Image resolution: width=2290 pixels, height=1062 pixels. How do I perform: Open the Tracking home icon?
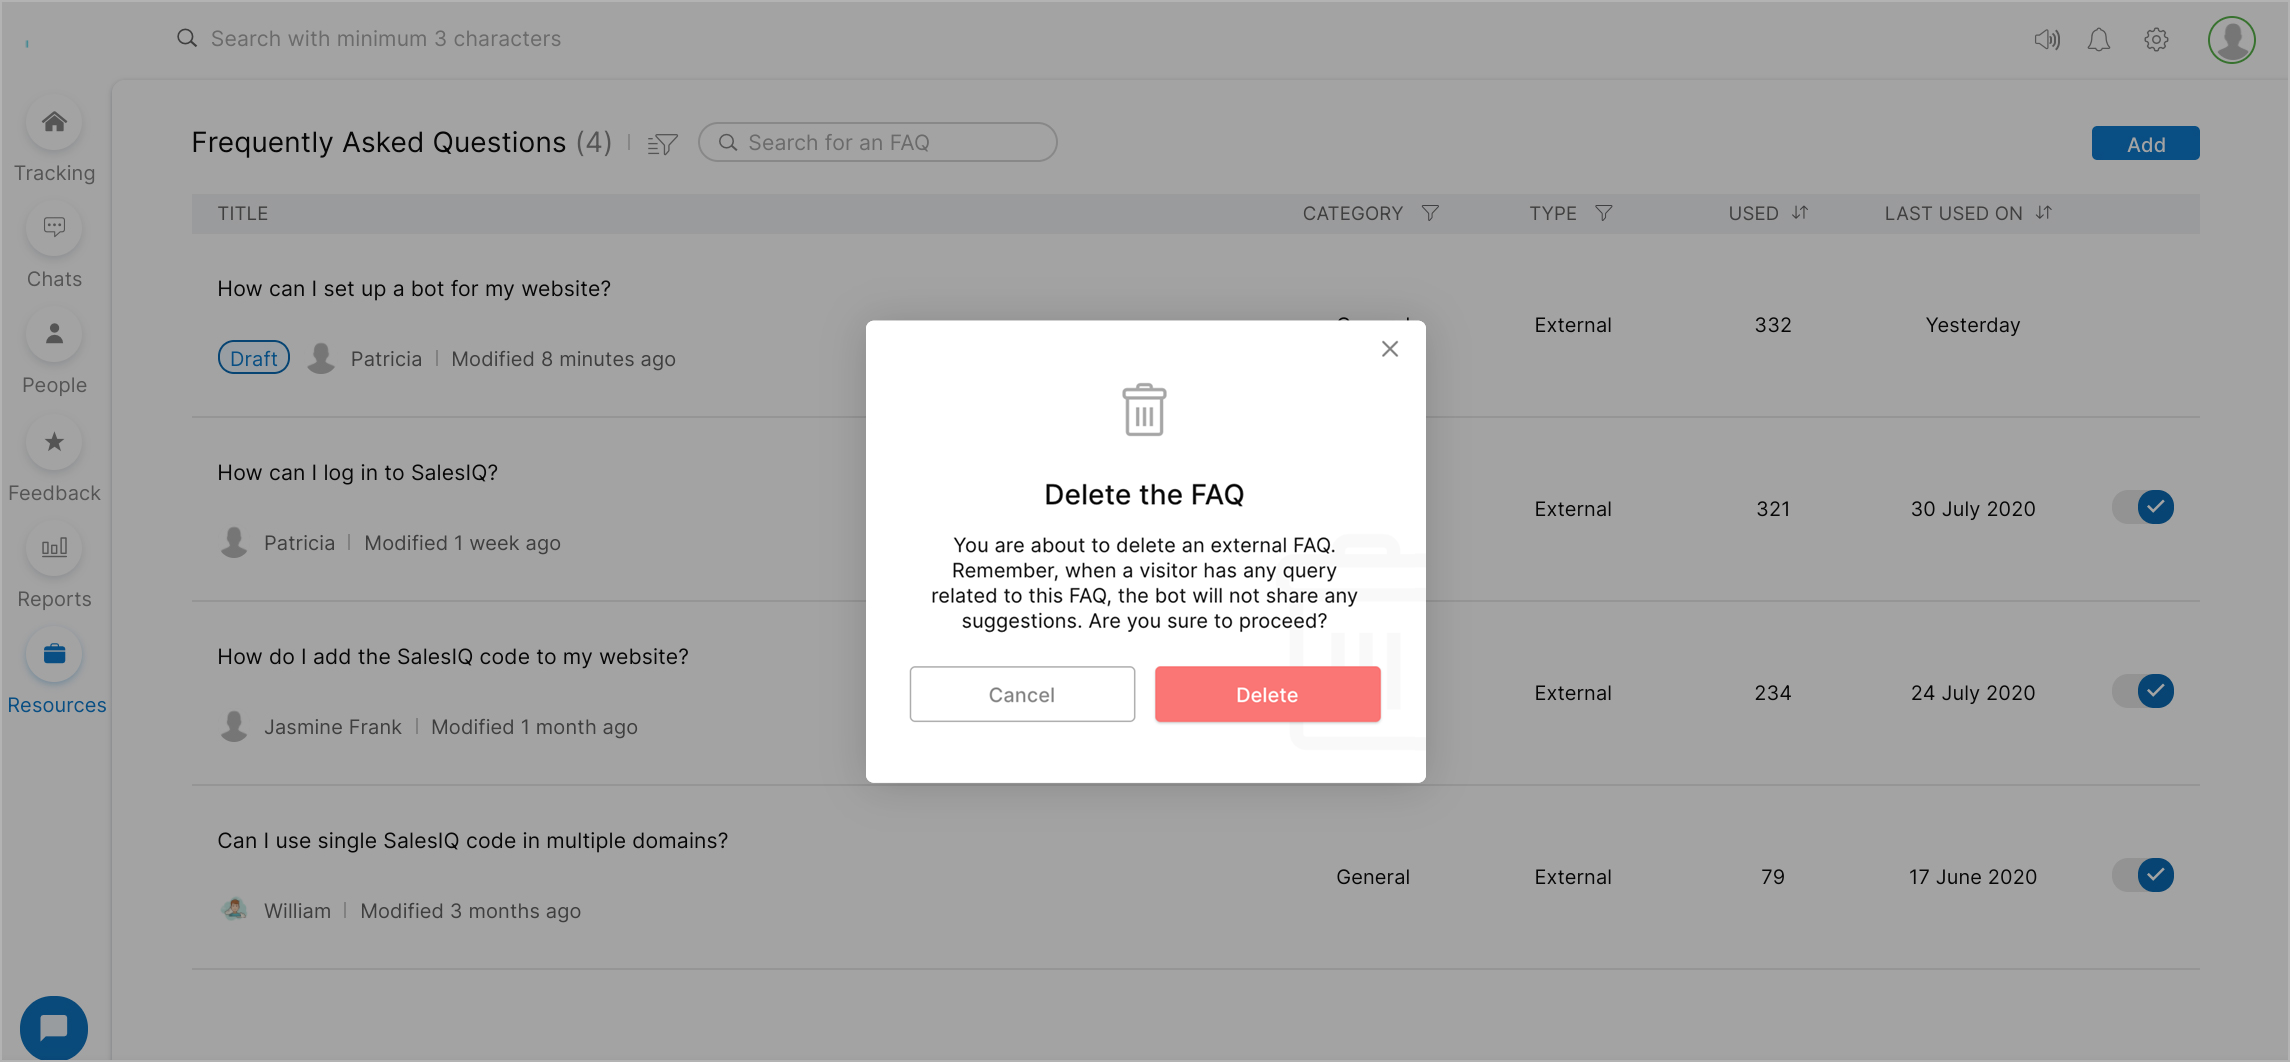click(54, 123)
